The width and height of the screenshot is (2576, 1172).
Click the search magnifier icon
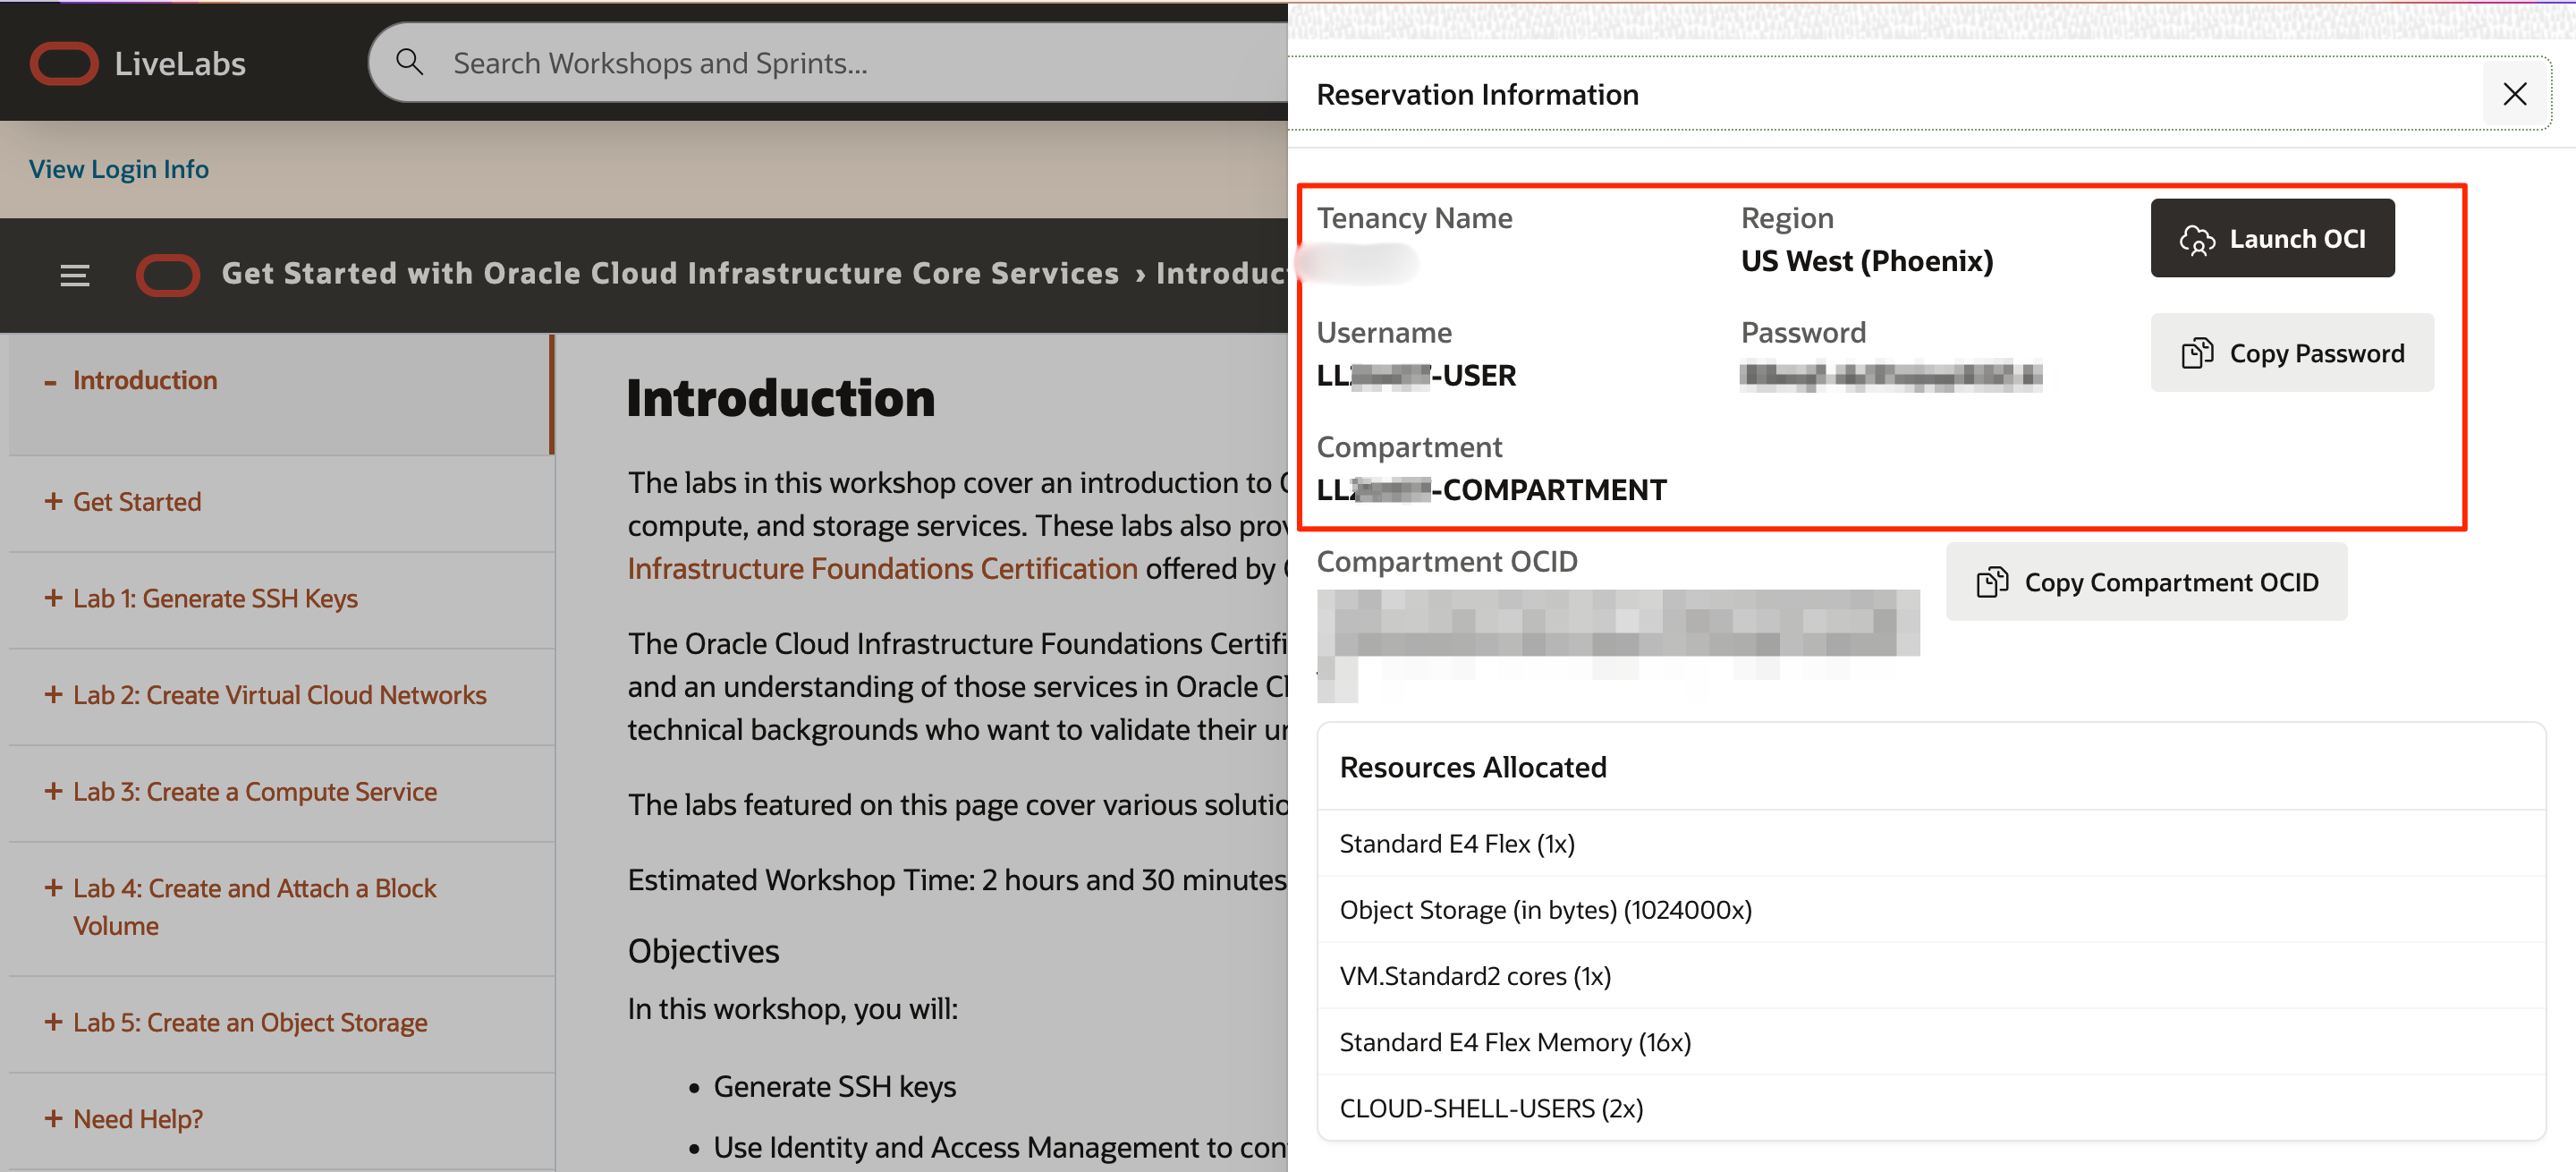tap(409, 62)
